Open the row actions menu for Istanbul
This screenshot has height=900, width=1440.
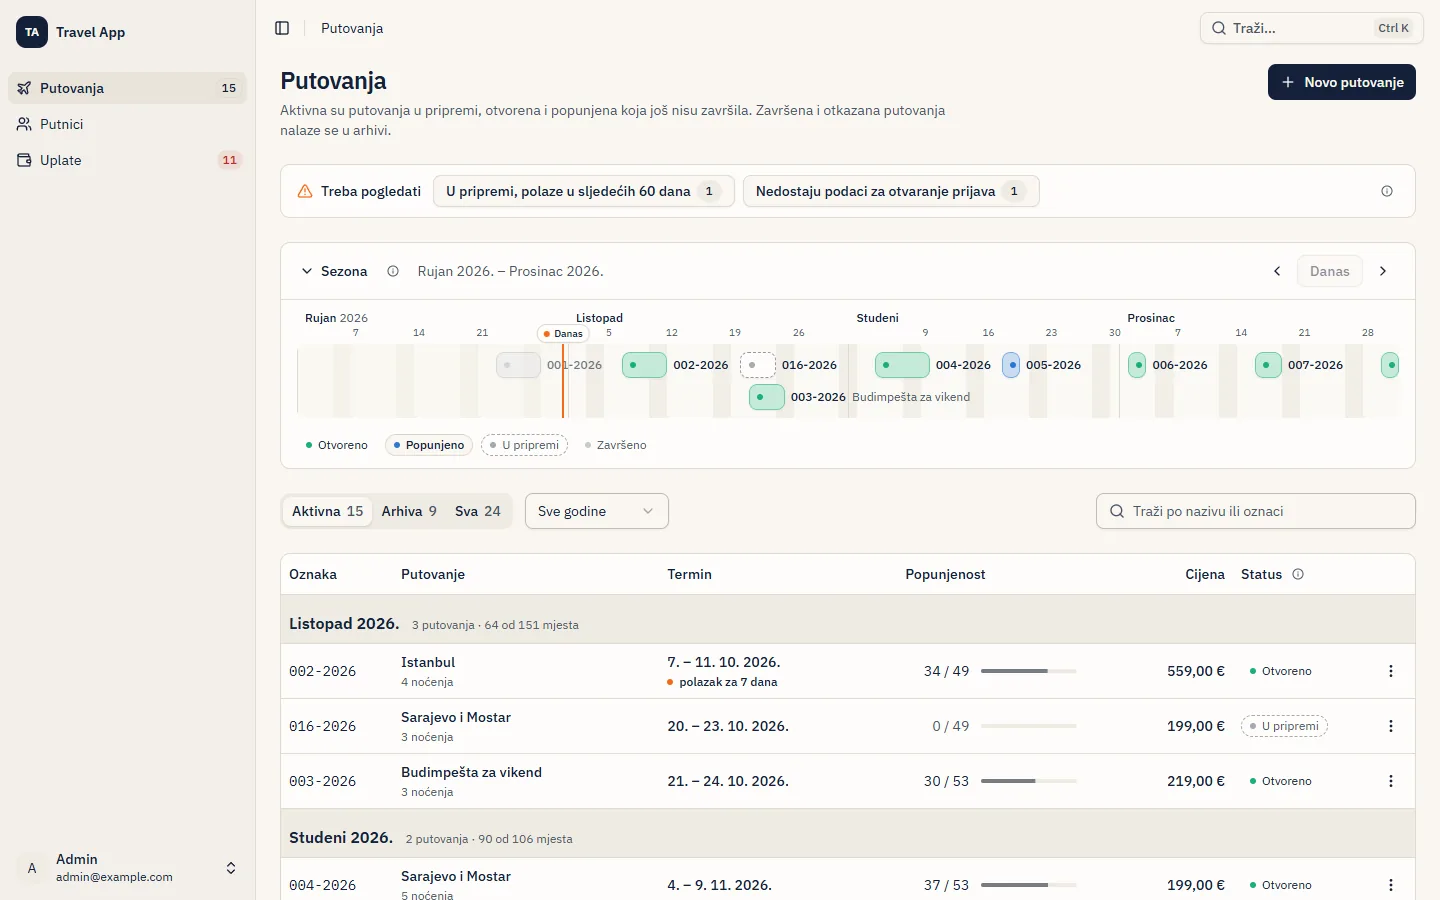pyautogui.click(x=1391, y=671)
